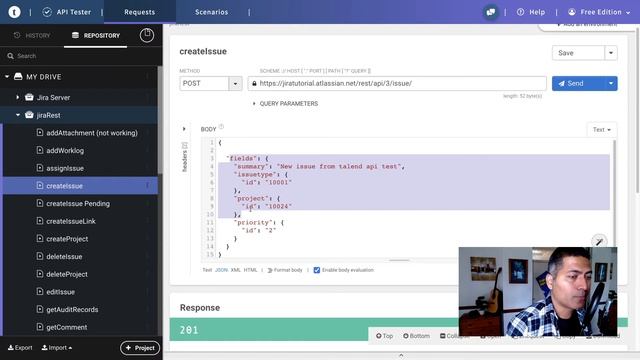The image size is (640, 360).
Task: Open the Free Edition account menu
Action: tap(599, 12)
